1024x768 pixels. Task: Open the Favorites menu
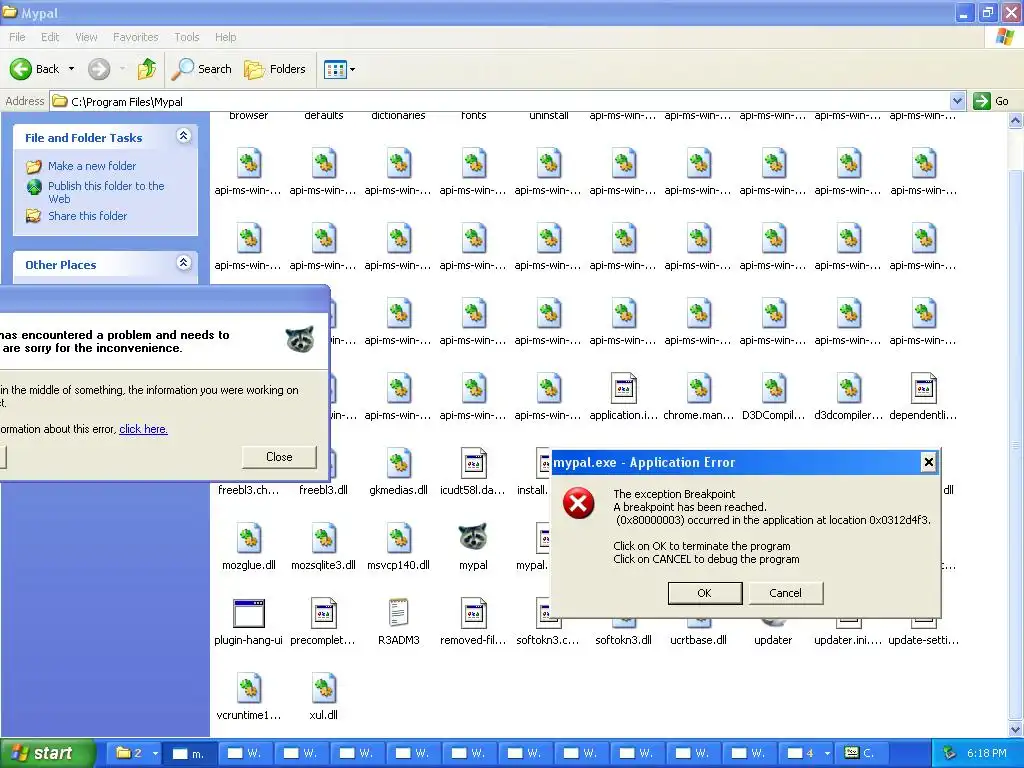click(x=136, y=37)
